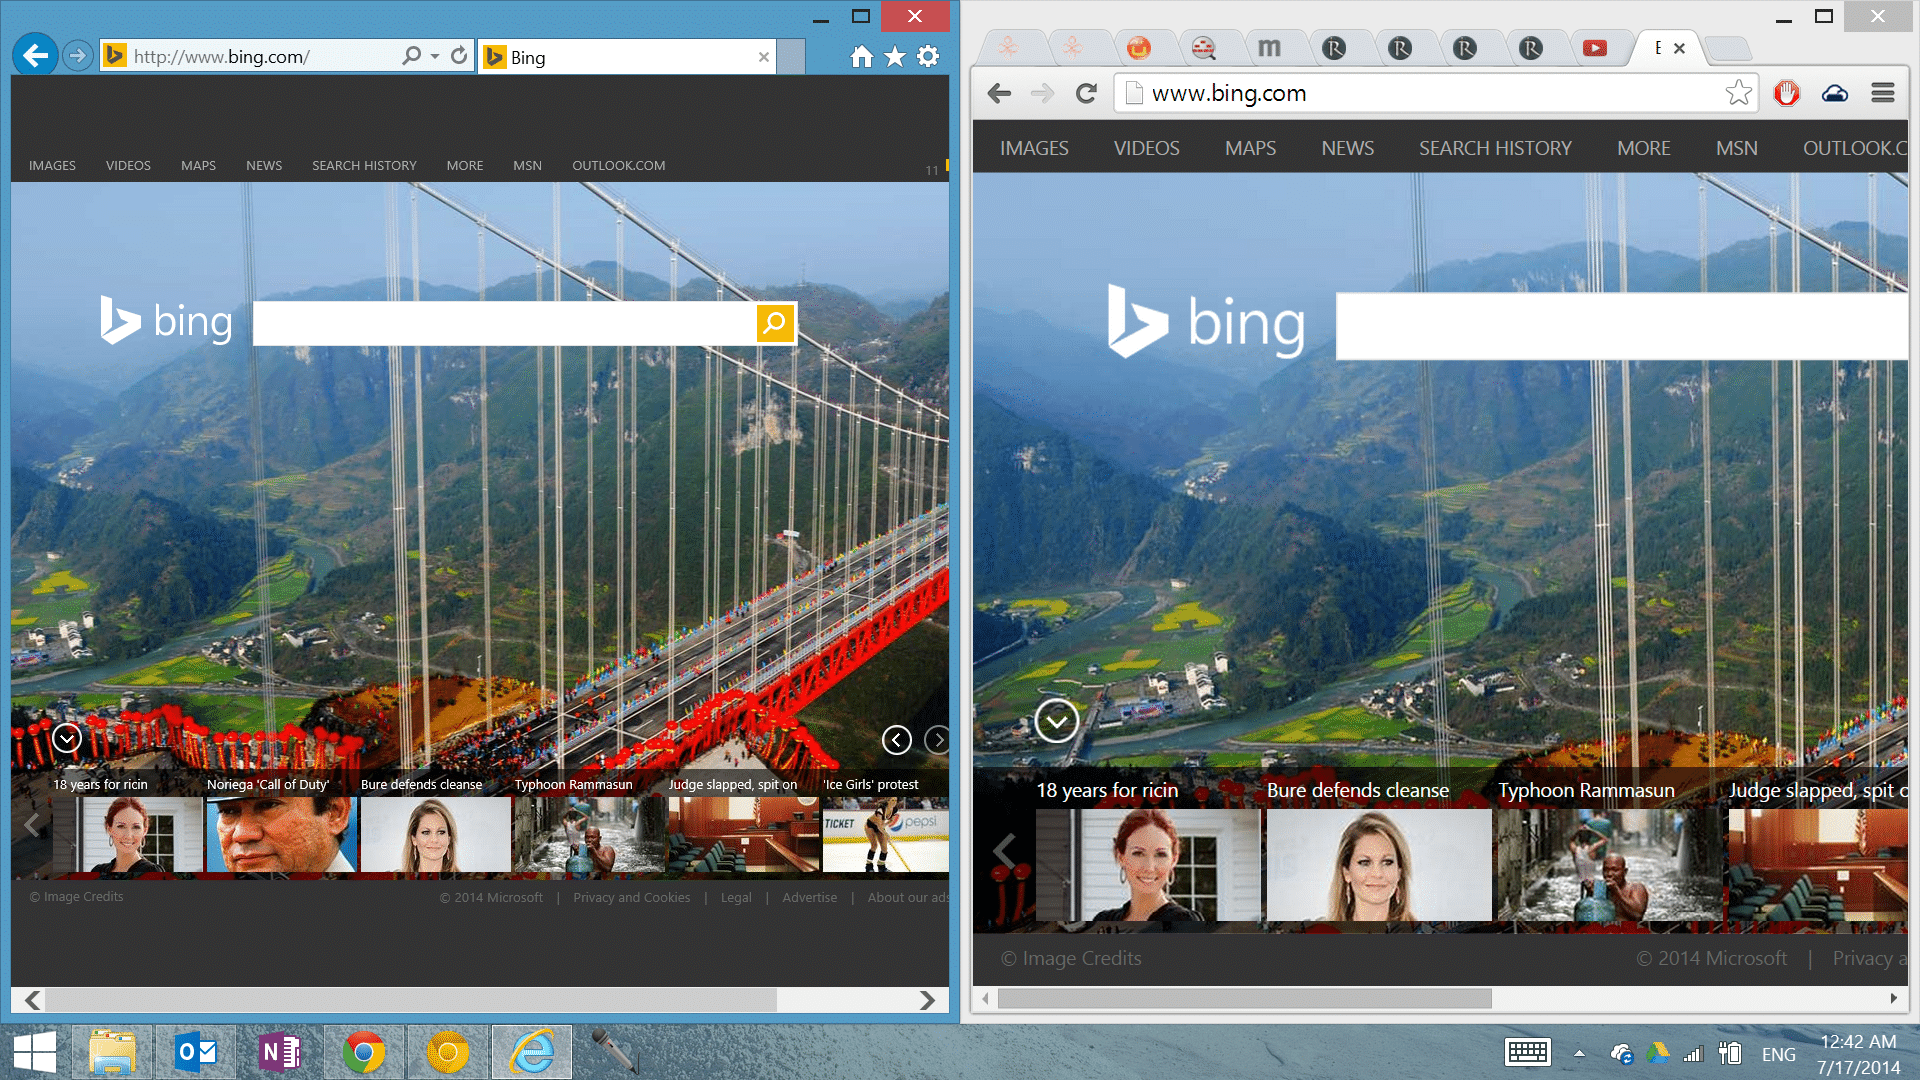This screenshot has height=1080, width=1920.
Task: Open File Explorer from the taskbar
Action: [x=112, y=1052]
